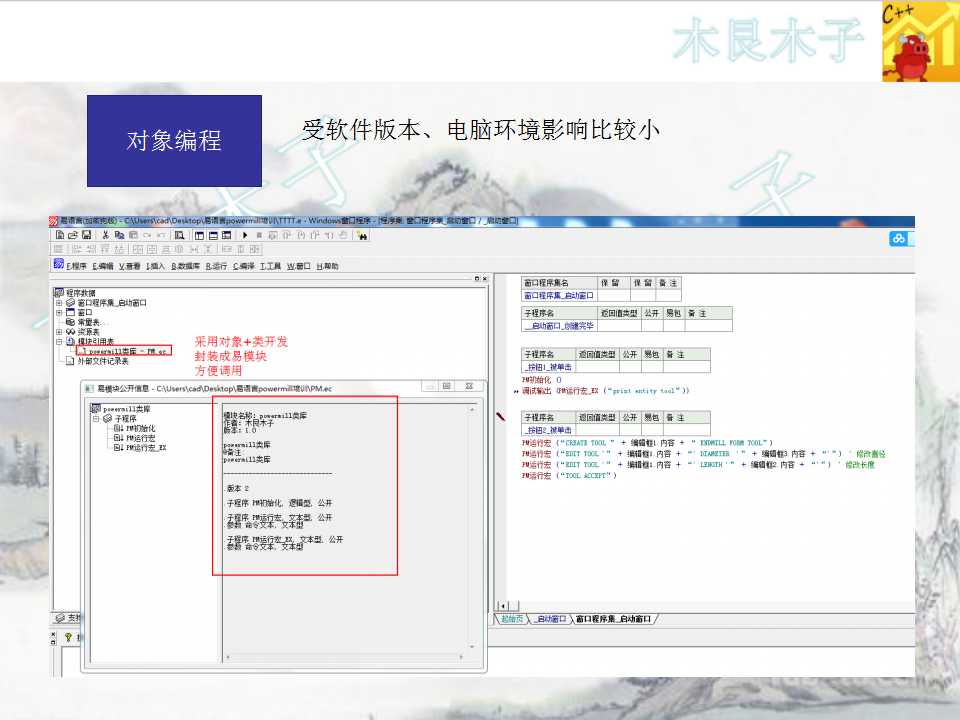Open the F.程序 menu

[77, 266]
